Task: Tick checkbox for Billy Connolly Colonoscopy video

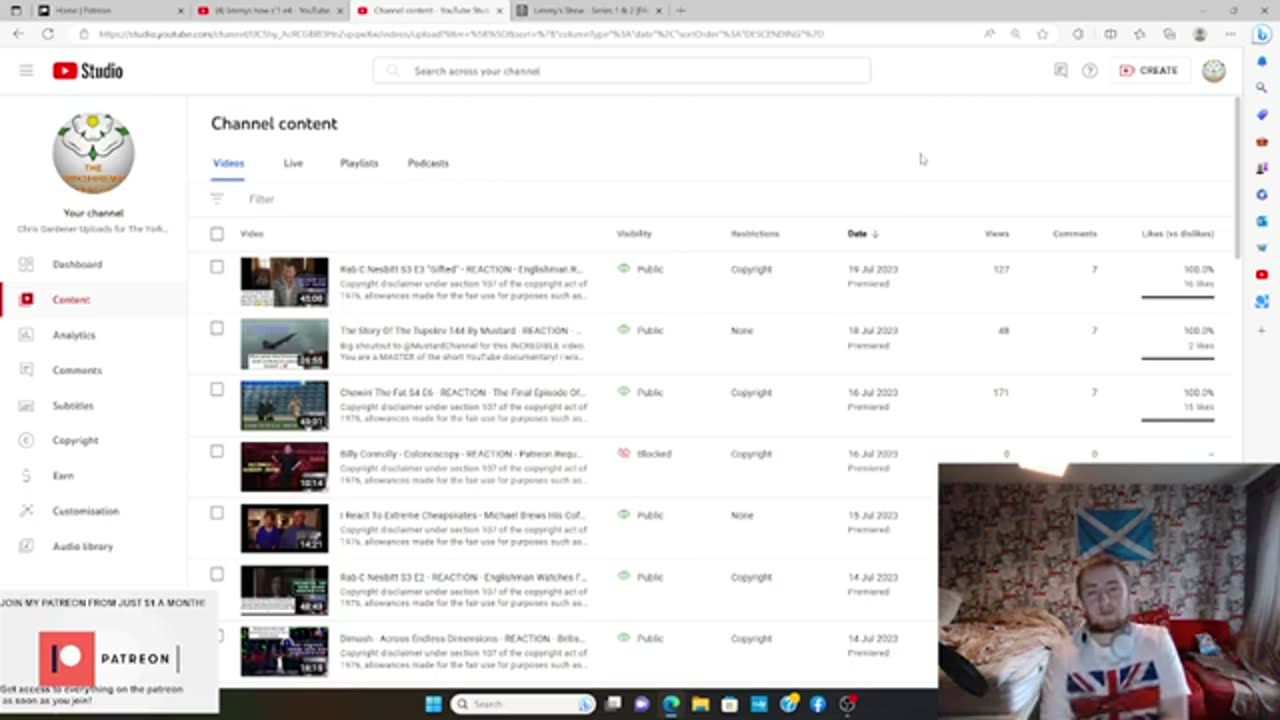Action: coord(217,451)
